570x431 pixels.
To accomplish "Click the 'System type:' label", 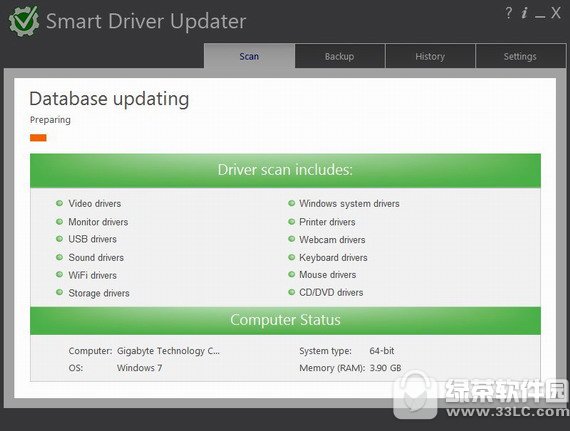I will click(325, 351).
